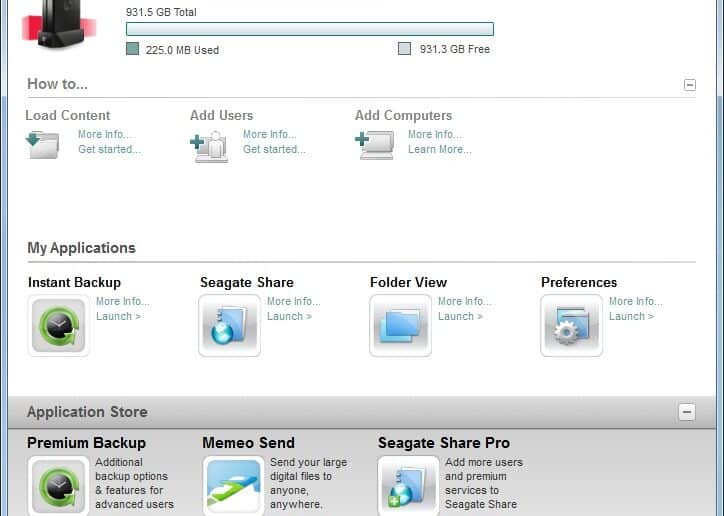This screenshot has width=724, height=516.
Task: Click the Seagate Share heading
Action: pos(247,282)
